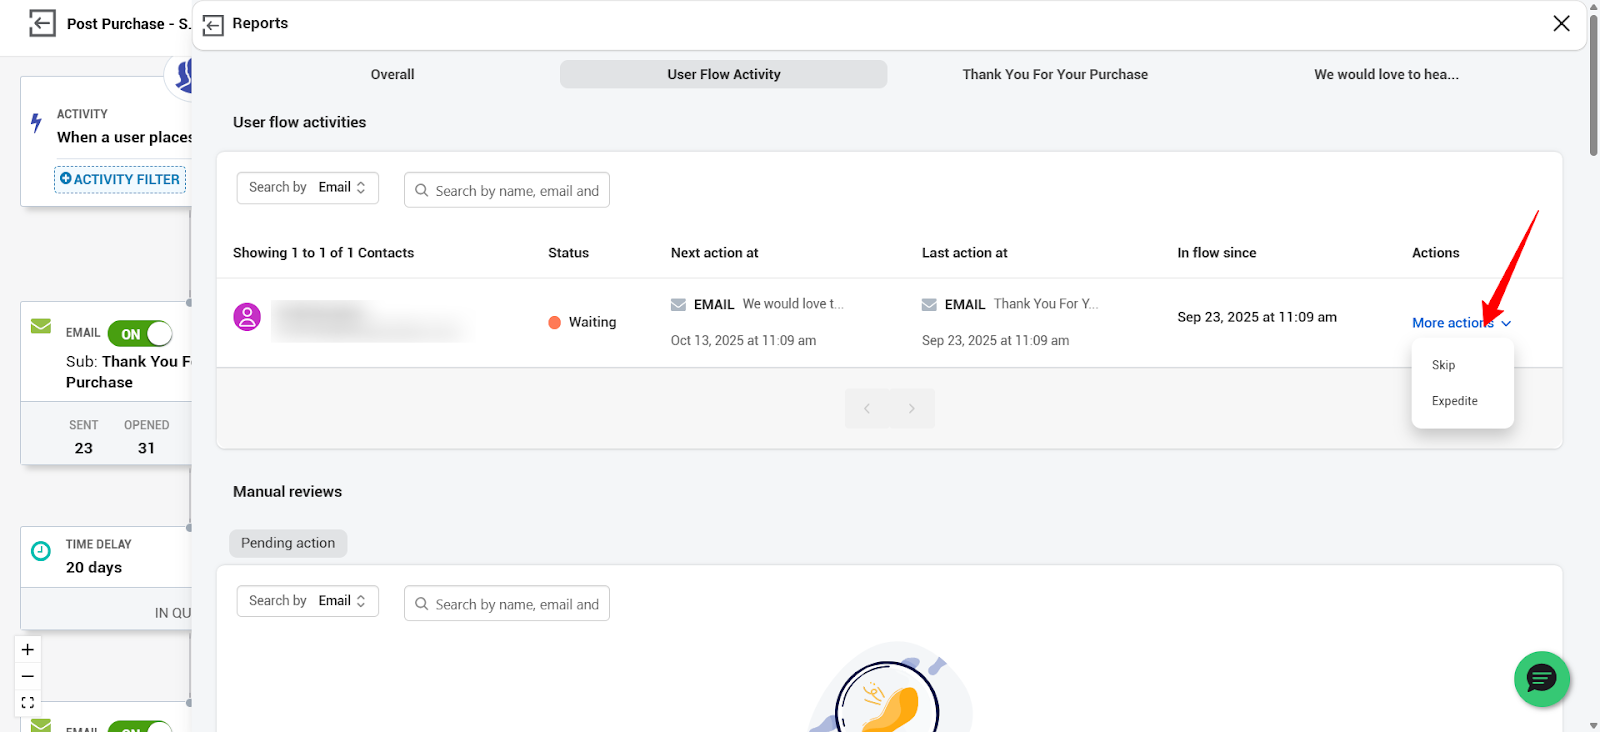Click the clock icon on Time Delay
This screenshot has width=1600, height=732.
click(x=41, y=551)
